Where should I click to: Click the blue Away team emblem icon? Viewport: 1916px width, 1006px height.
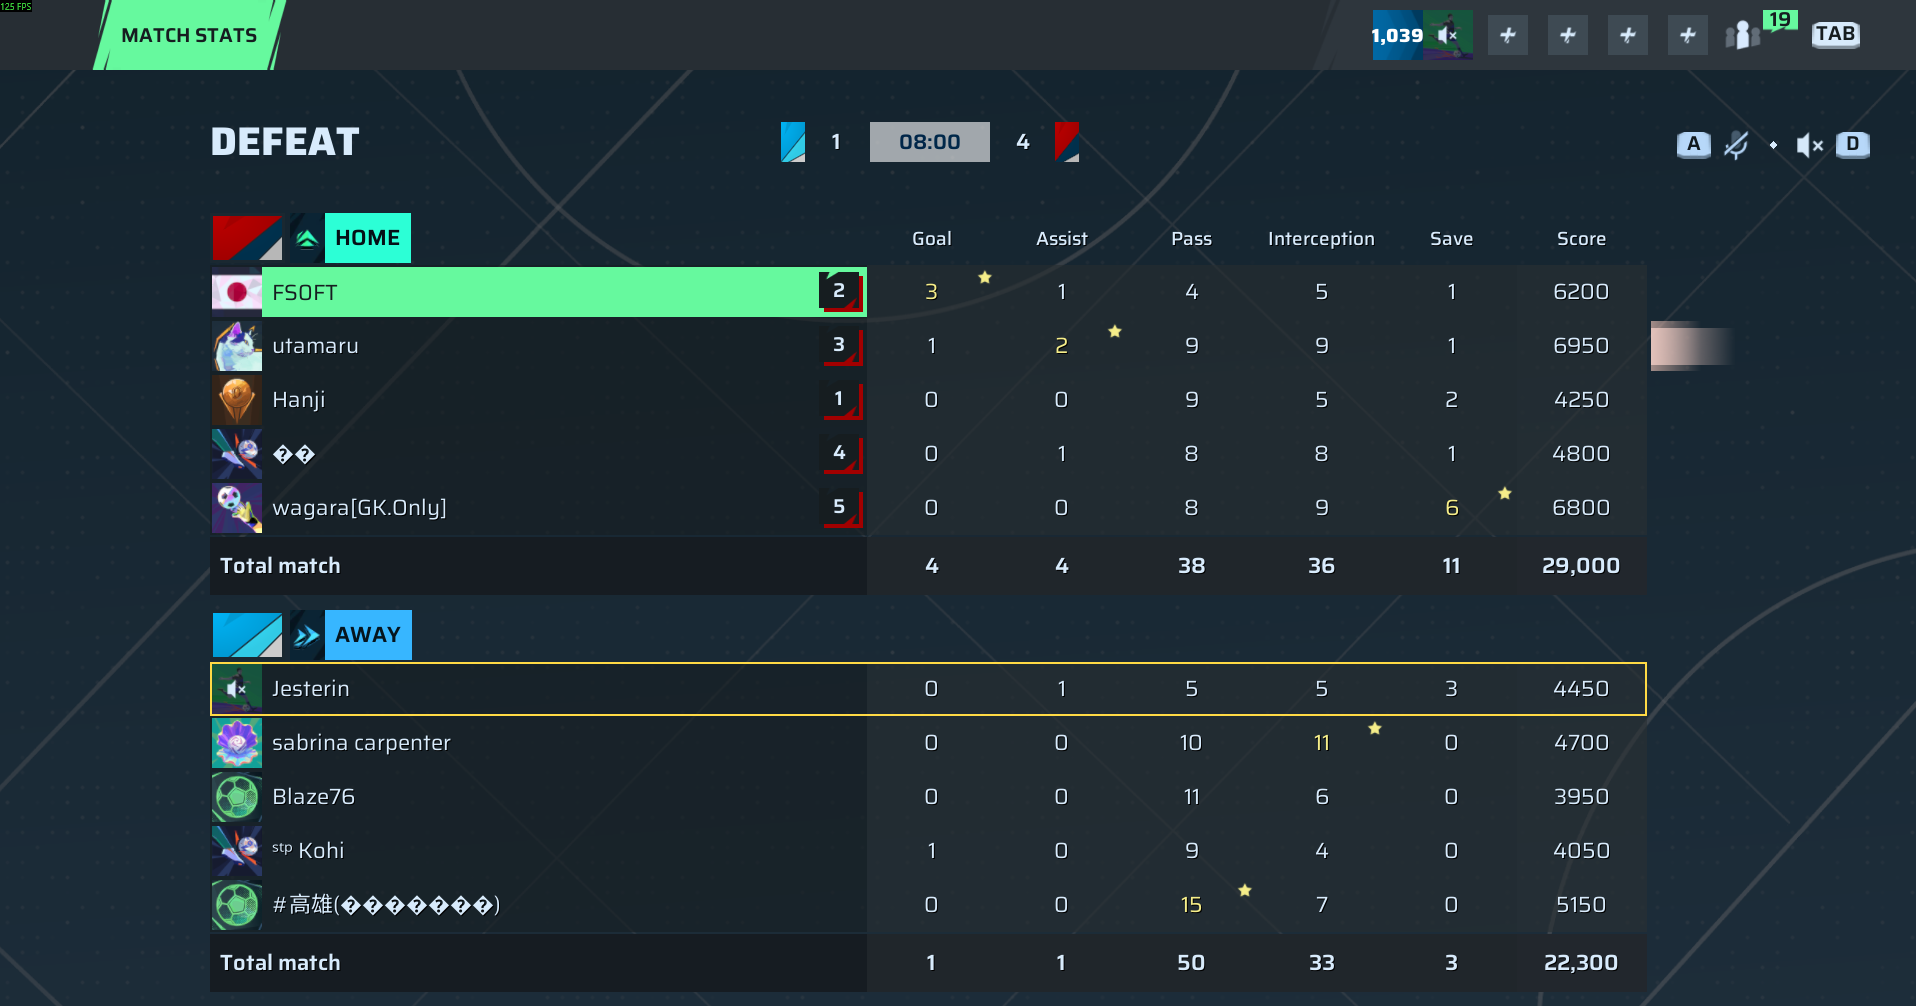tap(307, 635)
